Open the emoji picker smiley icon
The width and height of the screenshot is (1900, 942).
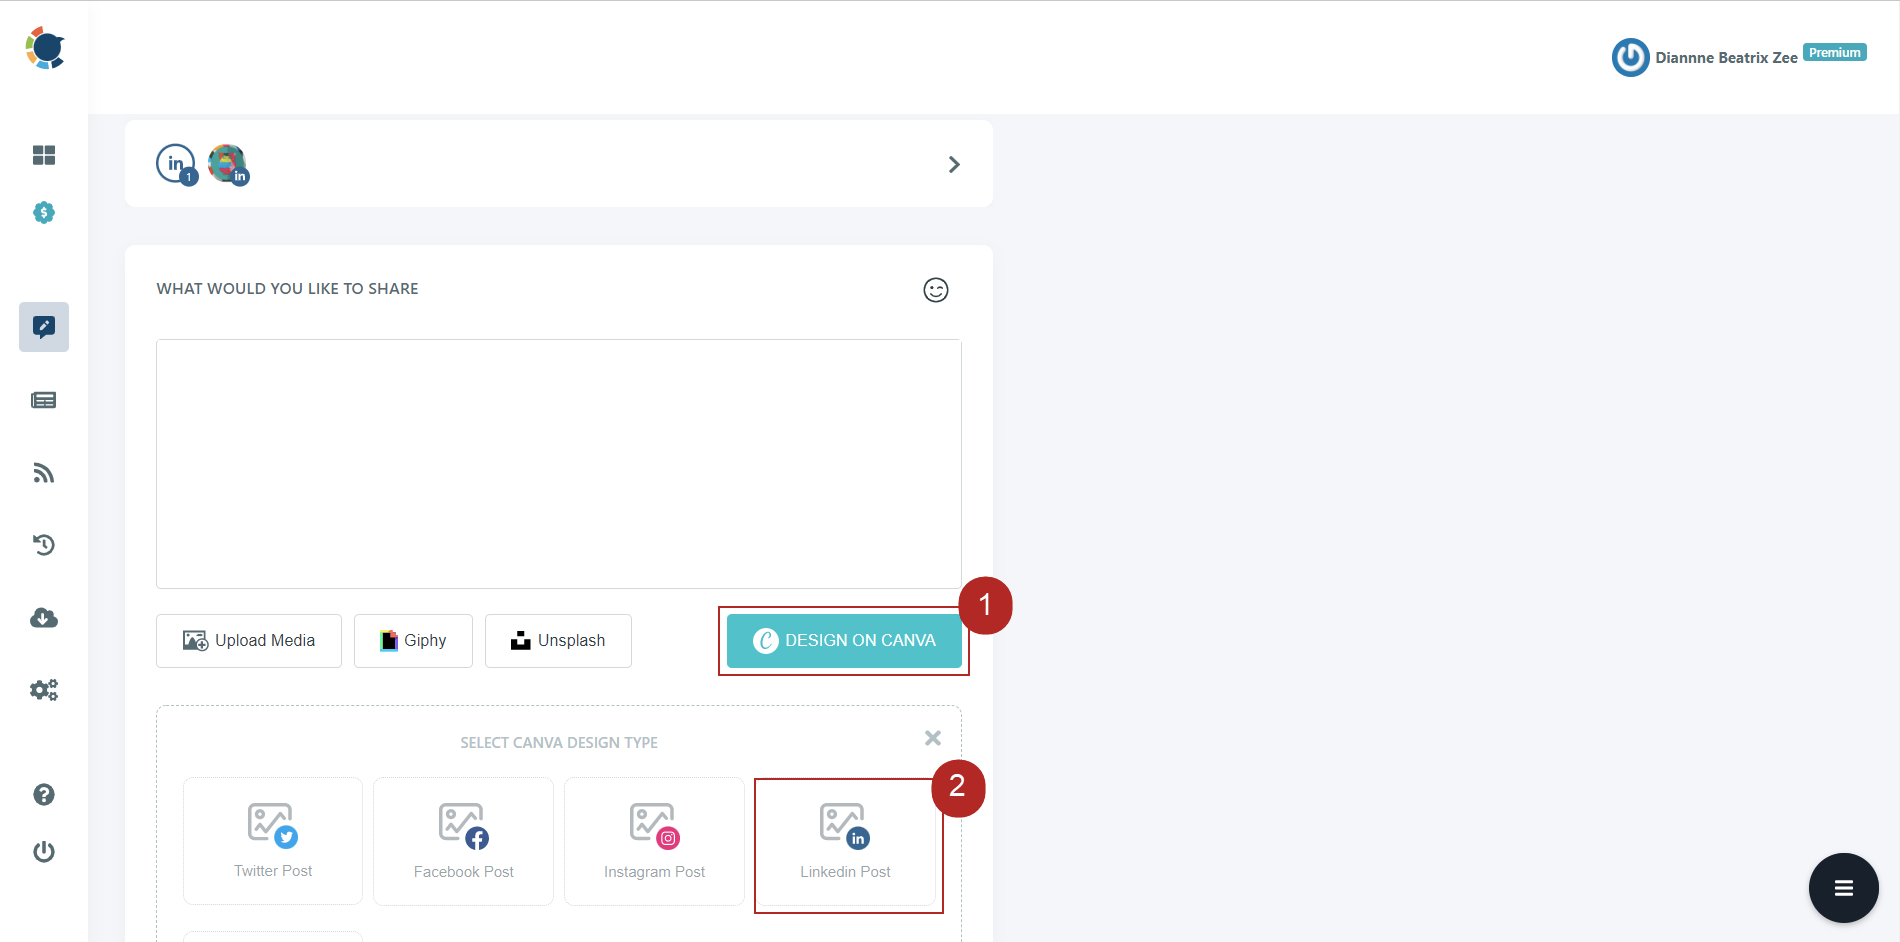click(936, 290)
